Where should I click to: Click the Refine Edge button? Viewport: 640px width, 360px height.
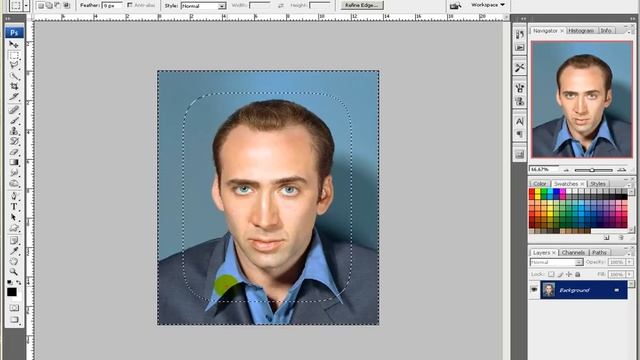[x=361, y=5]
